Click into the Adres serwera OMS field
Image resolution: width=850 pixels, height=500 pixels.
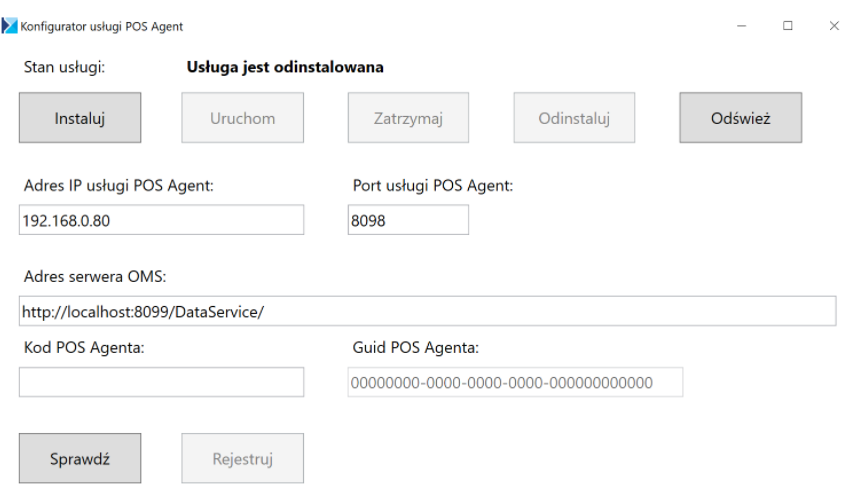click(x=427, y=311)
